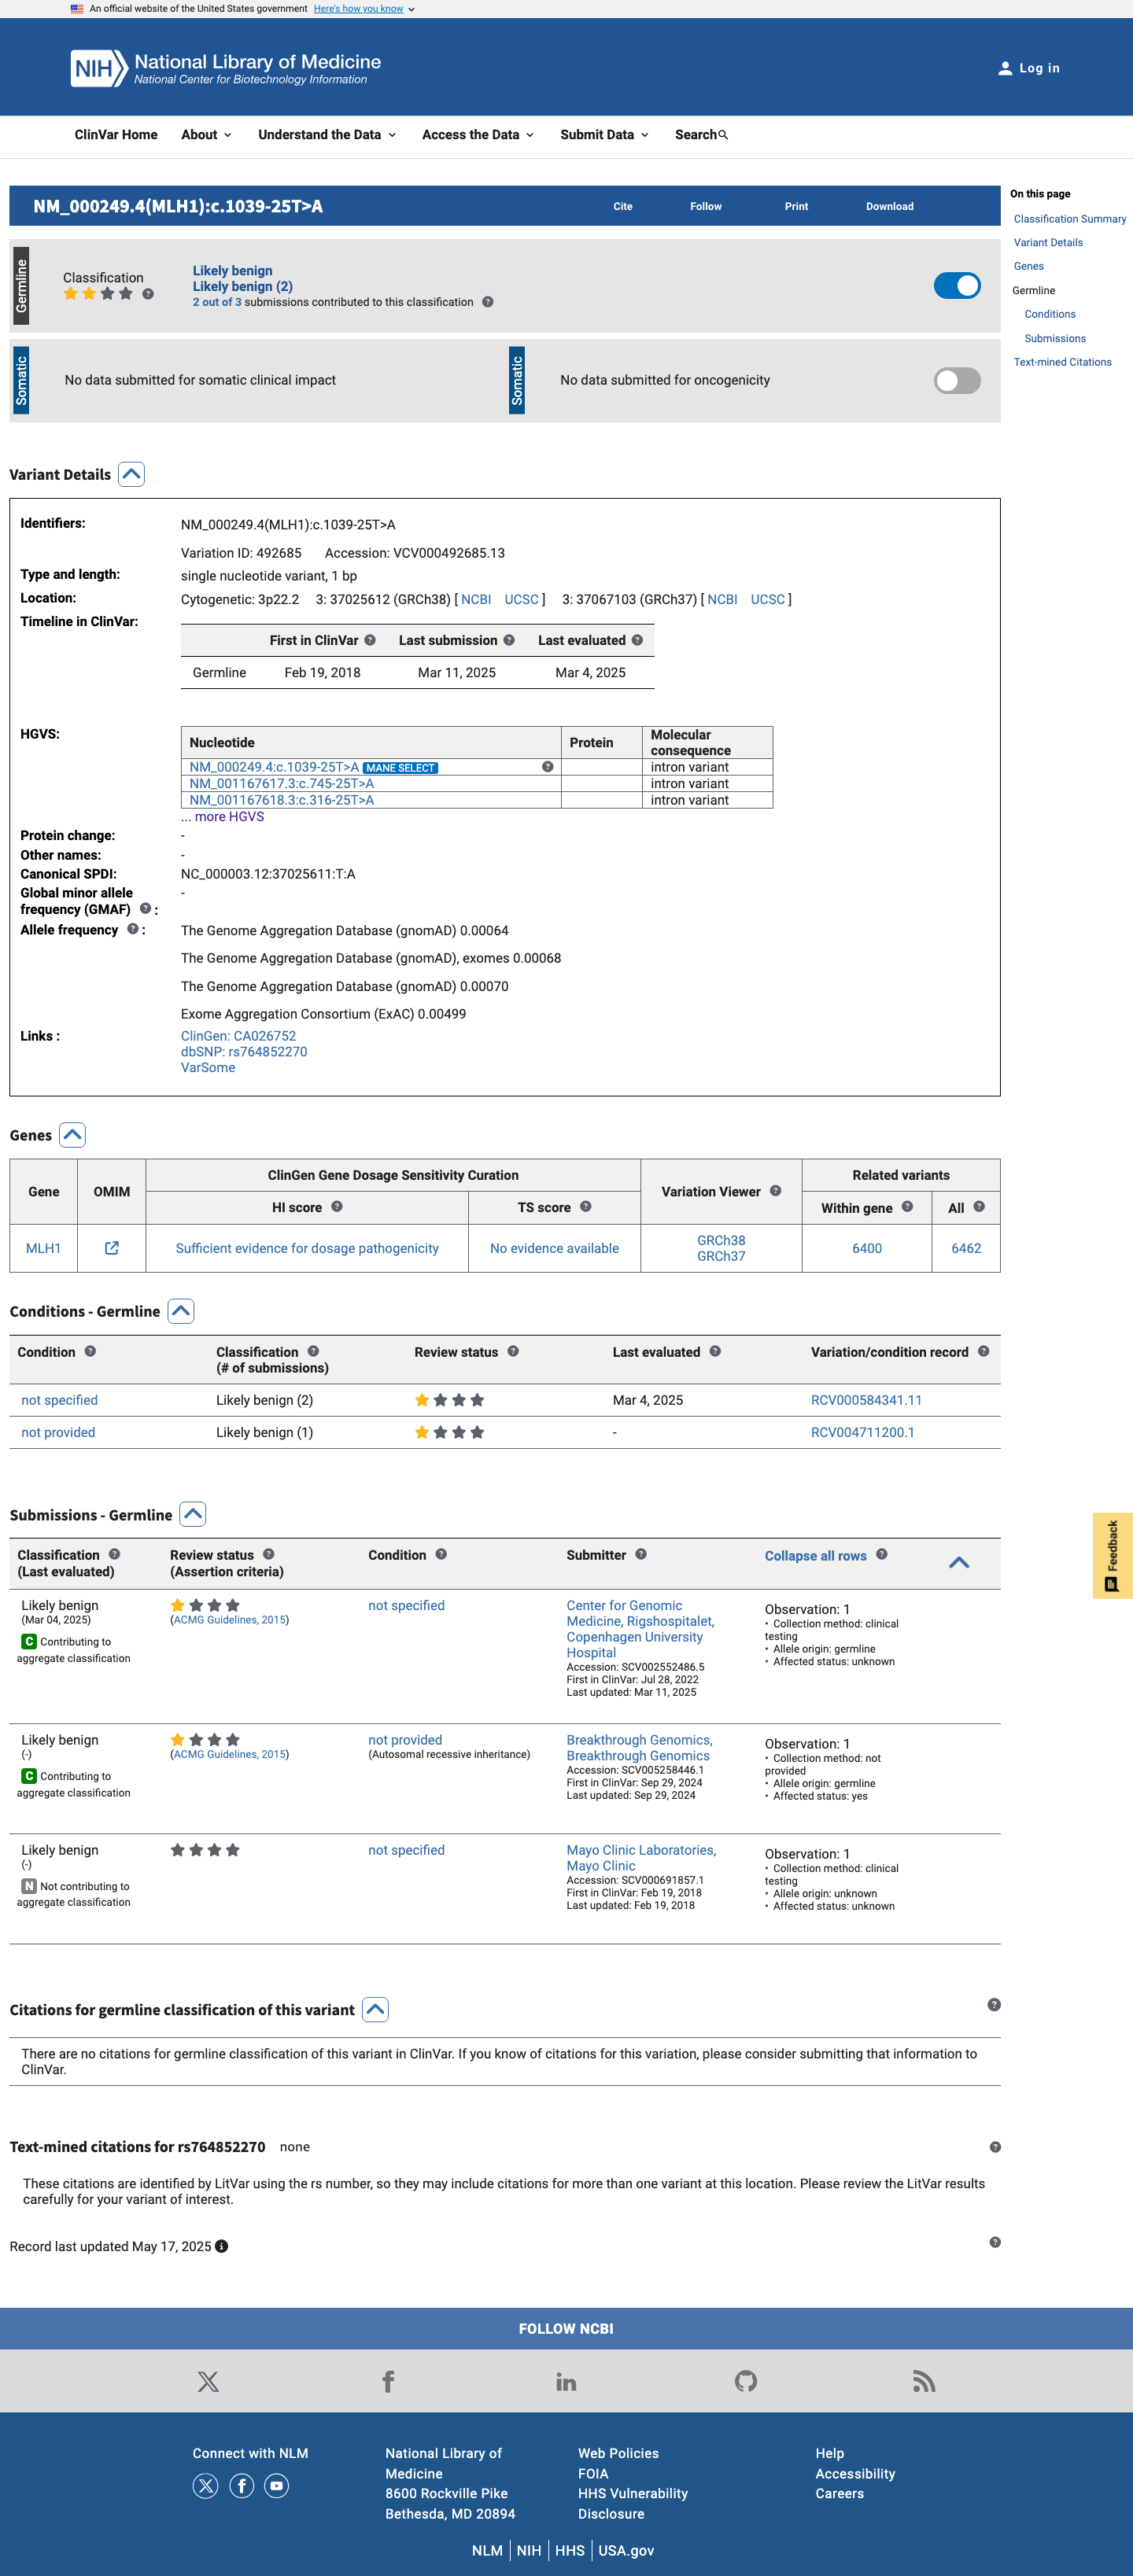This screenshot has height=2576, width=1133.
Task: Open the VarSome link
Action: pyautogui.click(x=208, y=1068)
